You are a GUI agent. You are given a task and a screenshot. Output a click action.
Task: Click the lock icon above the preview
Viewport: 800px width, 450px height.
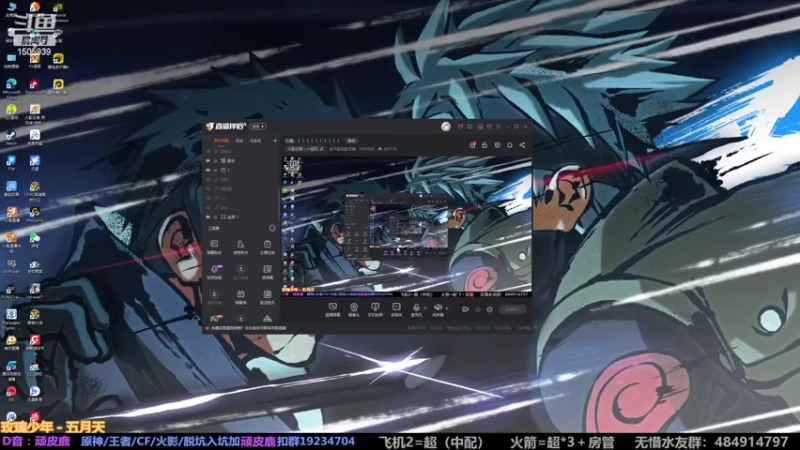coord(485,145)
